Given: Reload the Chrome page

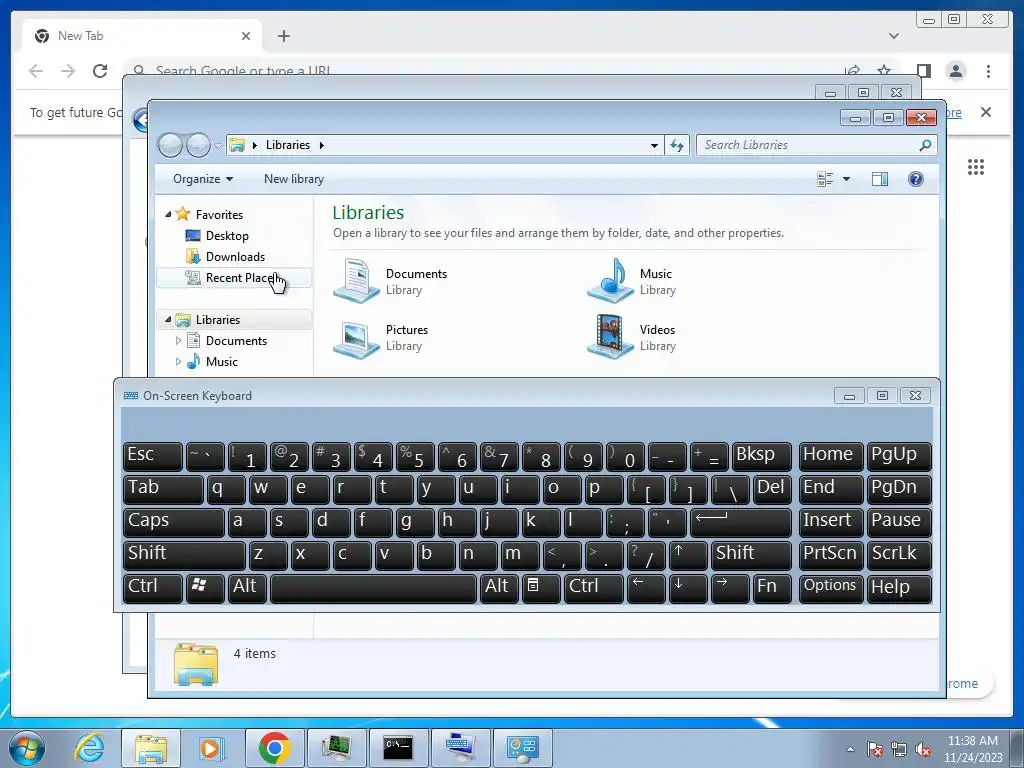Looking at the screenshot, I should click(100, 71).
